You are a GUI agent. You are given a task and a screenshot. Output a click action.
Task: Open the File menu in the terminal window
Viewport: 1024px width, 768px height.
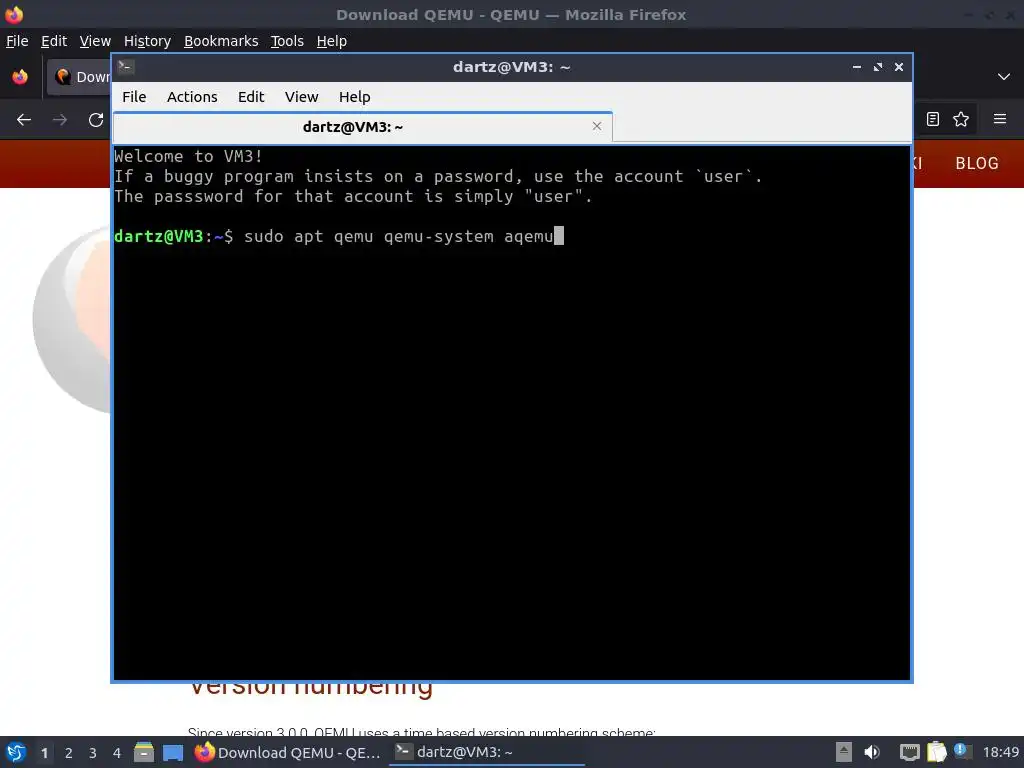[134, 97]
